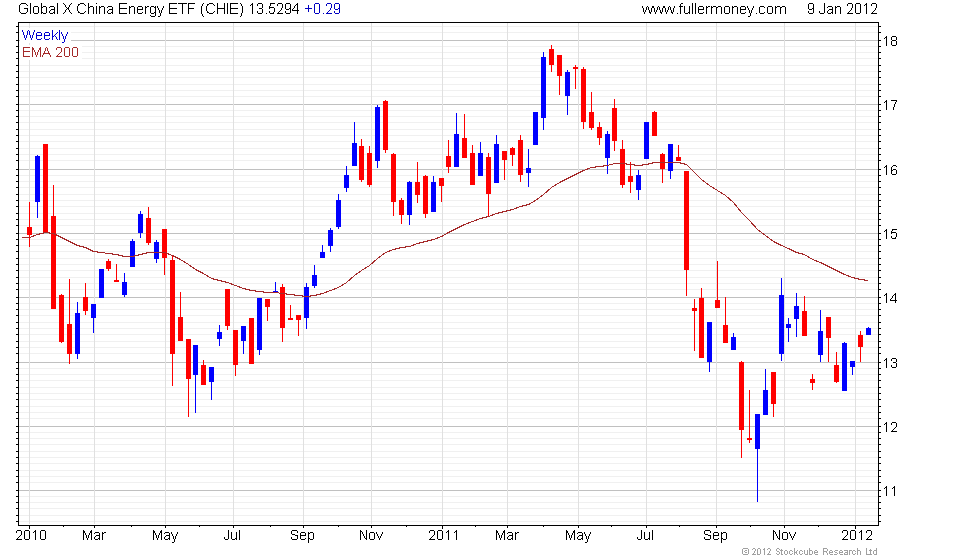Click the price value 13.5294
960x560 pixels.
click(273, 9)
